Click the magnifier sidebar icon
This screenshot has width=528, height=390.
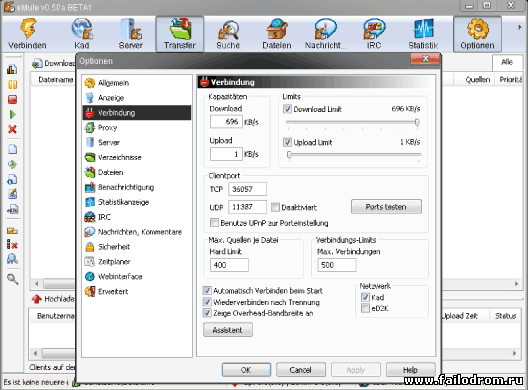click(x=12, y=279)
